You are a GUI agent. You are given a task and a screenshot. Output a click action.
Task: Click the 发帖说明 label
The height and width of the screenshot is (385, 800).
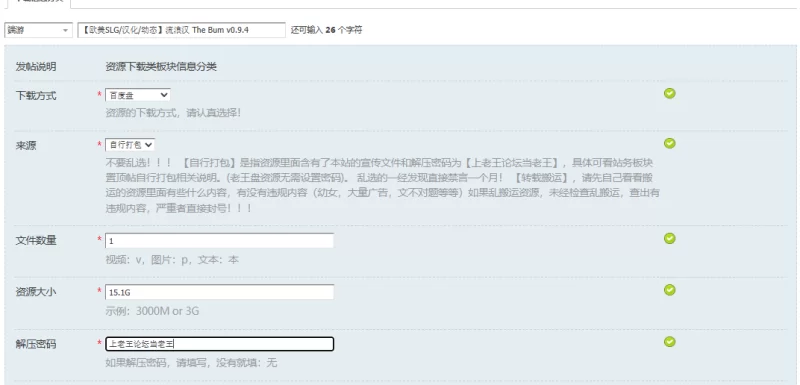point(36,67)
